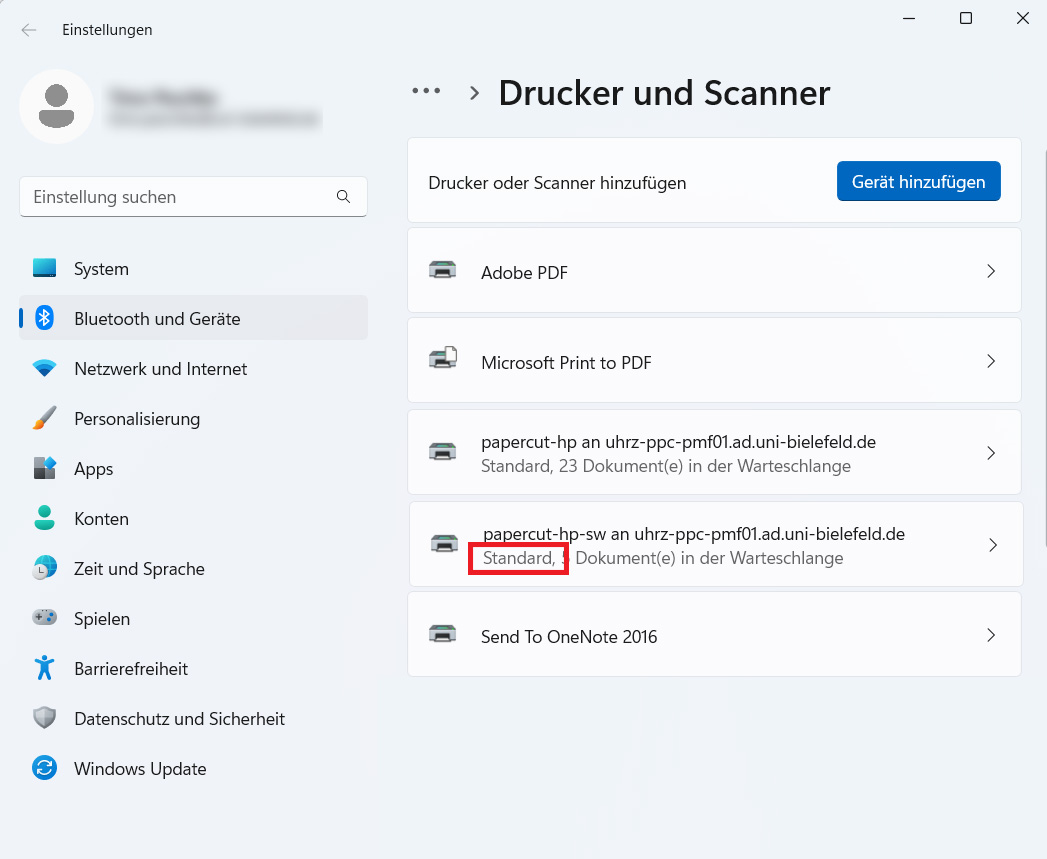Click the search magnifier icon

(x=343, y=196)
